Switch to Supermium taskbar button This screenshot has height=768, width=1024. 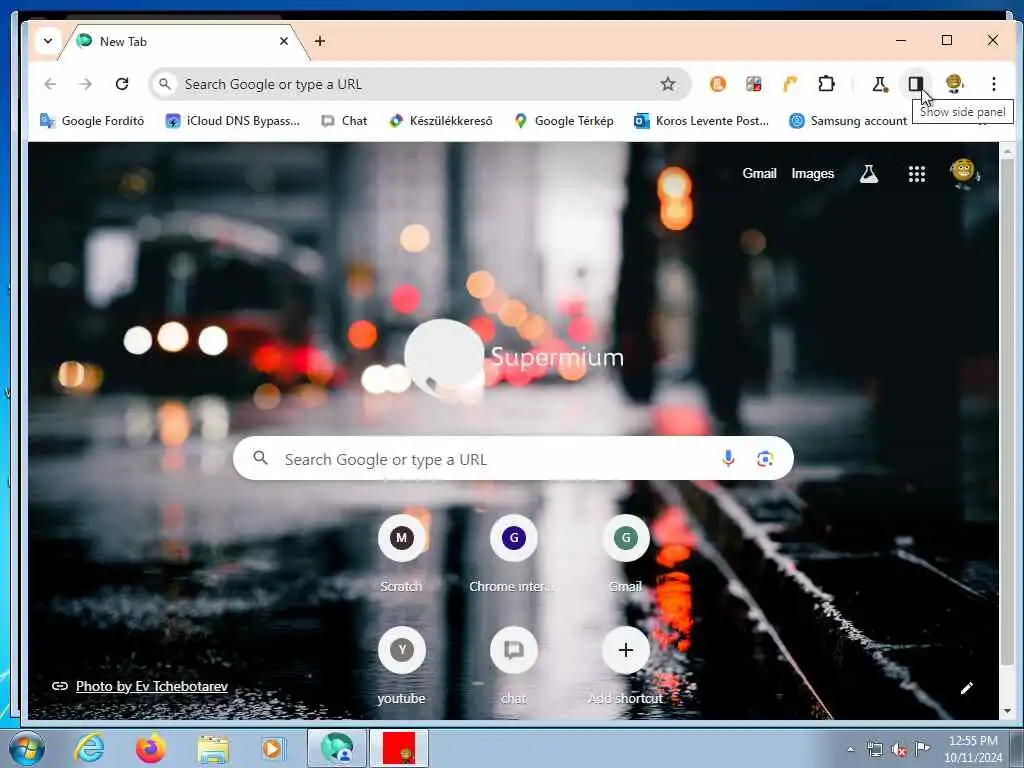click(x=337, y=748)
